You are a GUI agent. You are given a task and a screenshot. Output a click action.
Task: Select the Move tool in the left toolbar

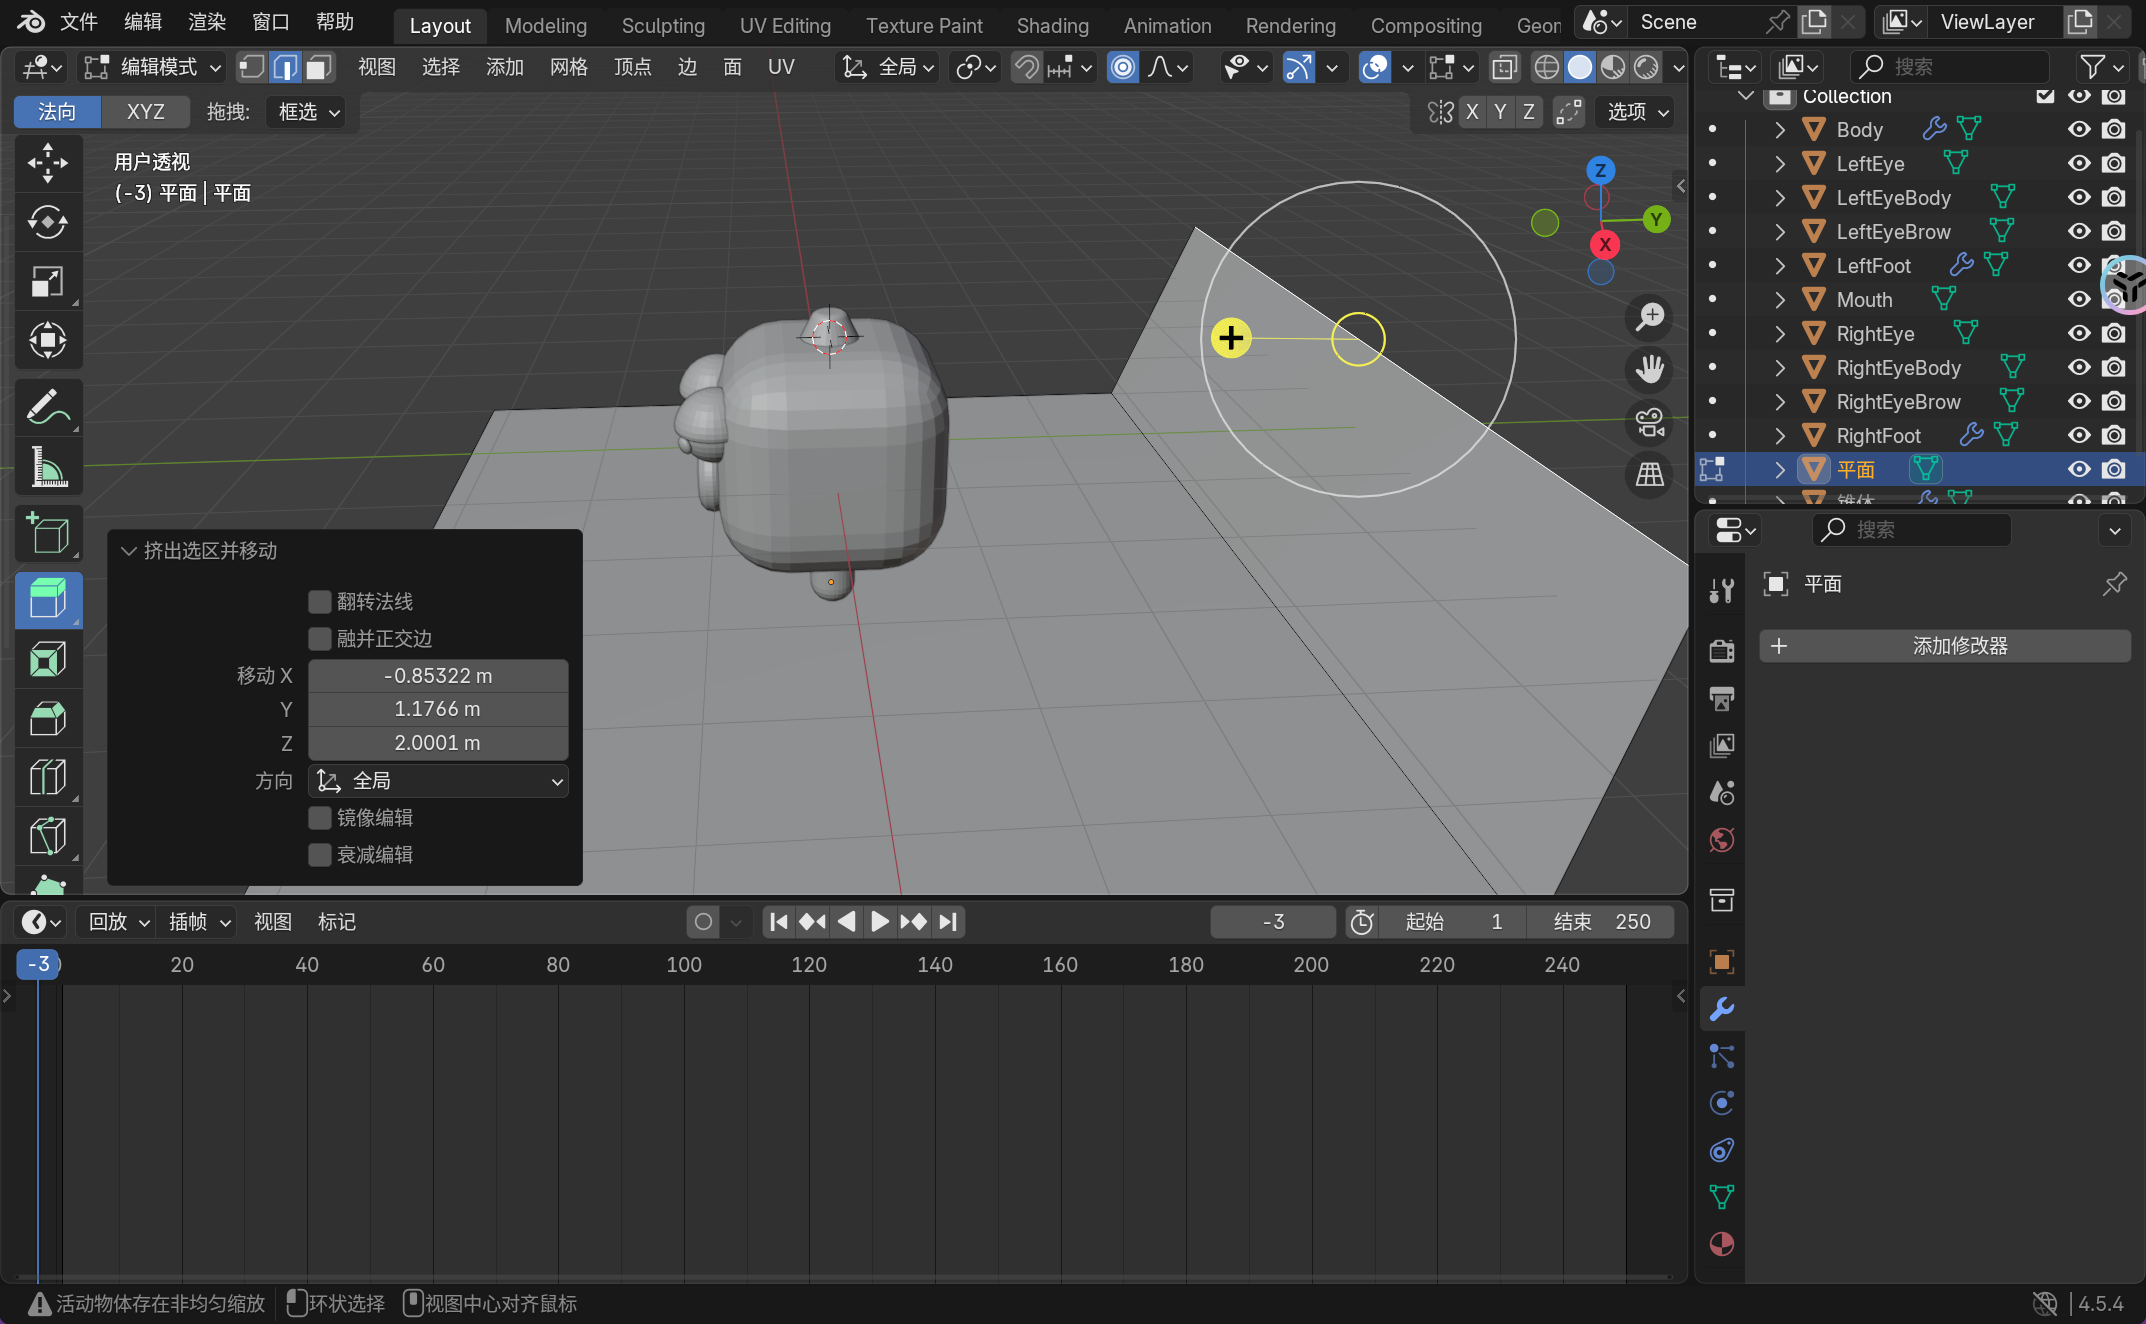tap(47, 163)
